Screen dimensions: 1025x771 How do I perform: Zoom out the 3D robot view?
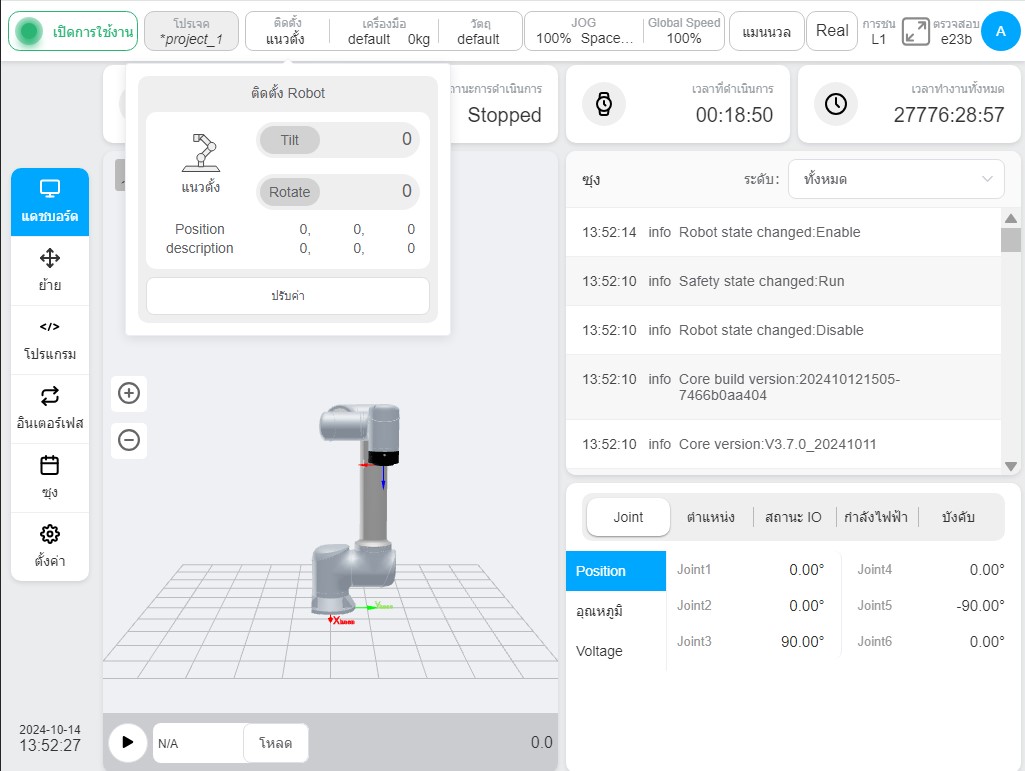click(129, 440)
